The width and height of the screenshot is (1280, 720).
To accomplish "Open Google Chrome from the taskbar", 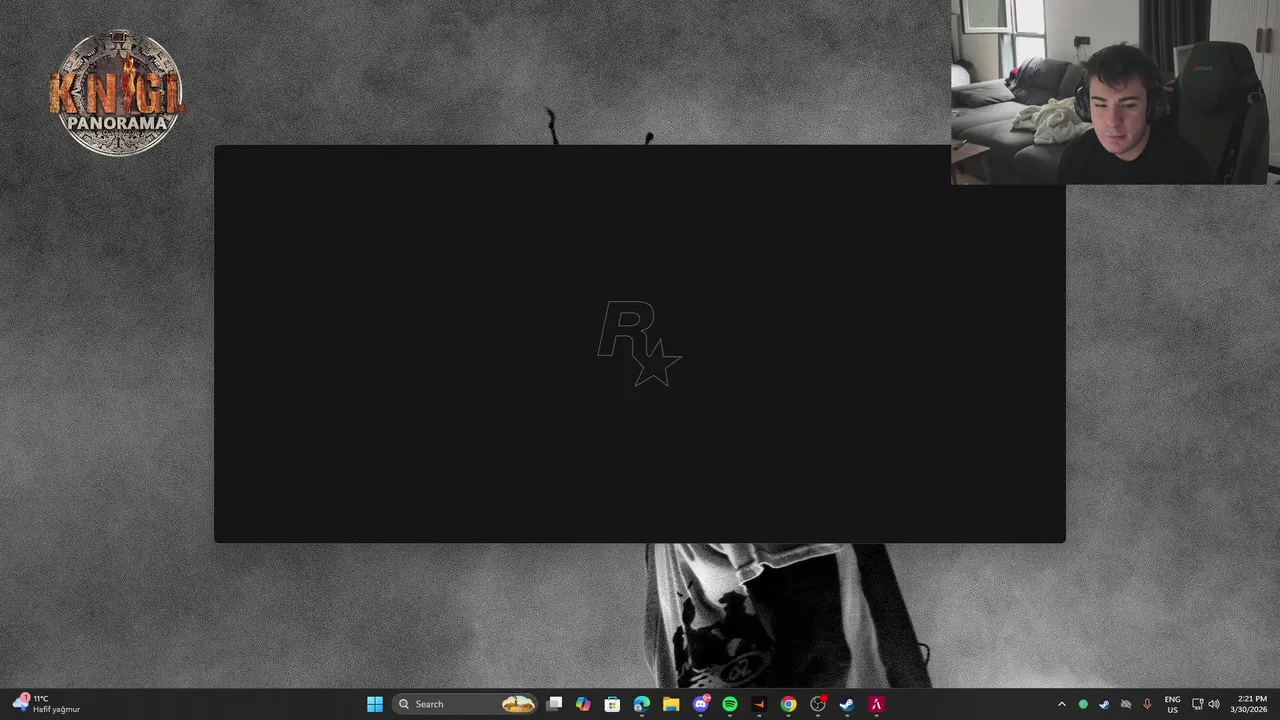I will click(788, 704).
